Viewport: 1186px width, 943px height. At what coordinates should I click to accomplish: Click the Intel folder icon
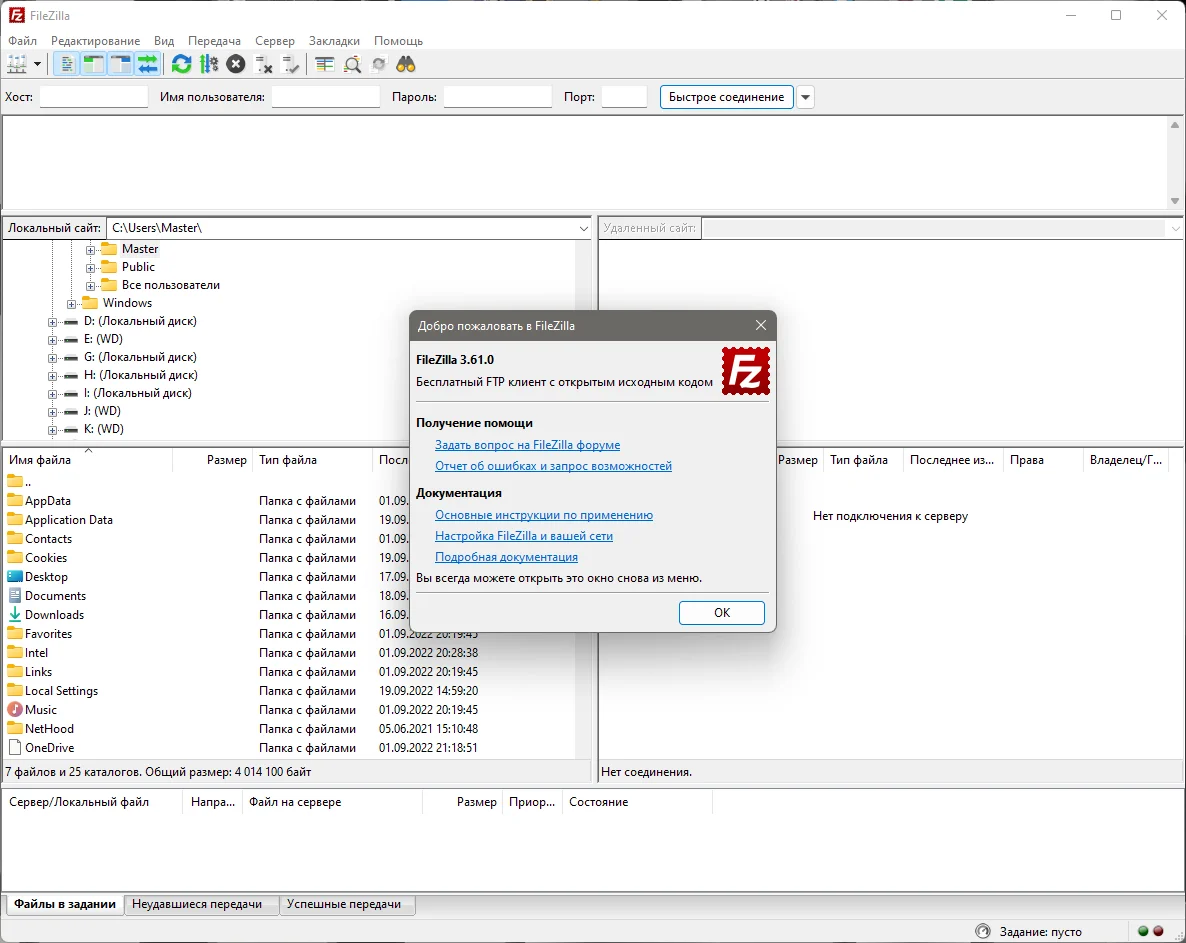point(14,652)
